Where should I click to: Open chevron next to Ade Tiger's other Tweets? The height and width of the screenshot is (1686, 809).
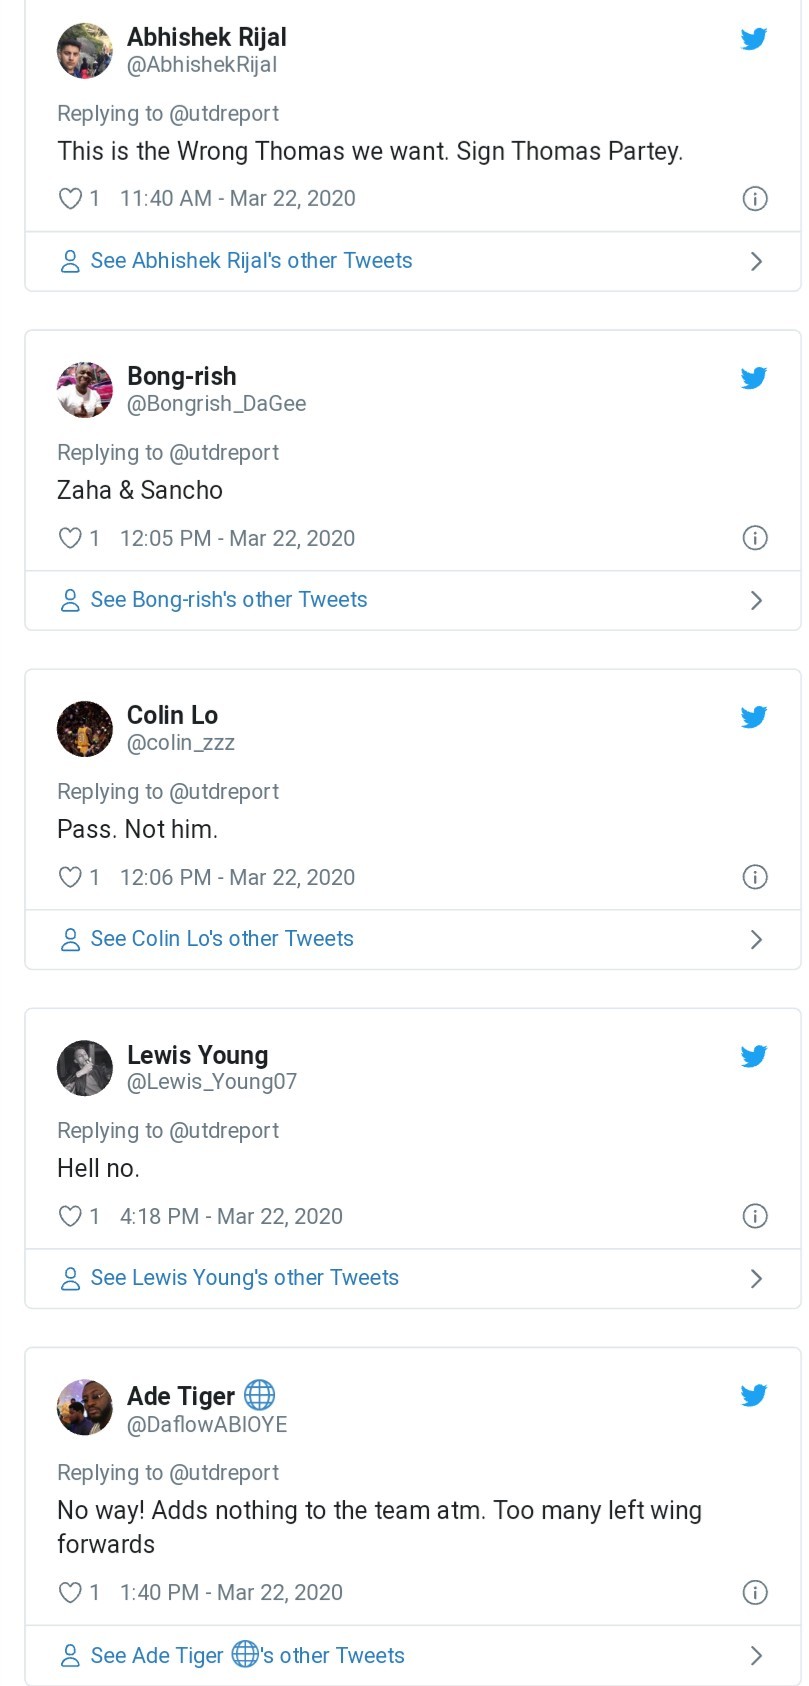pos(756,1656)
